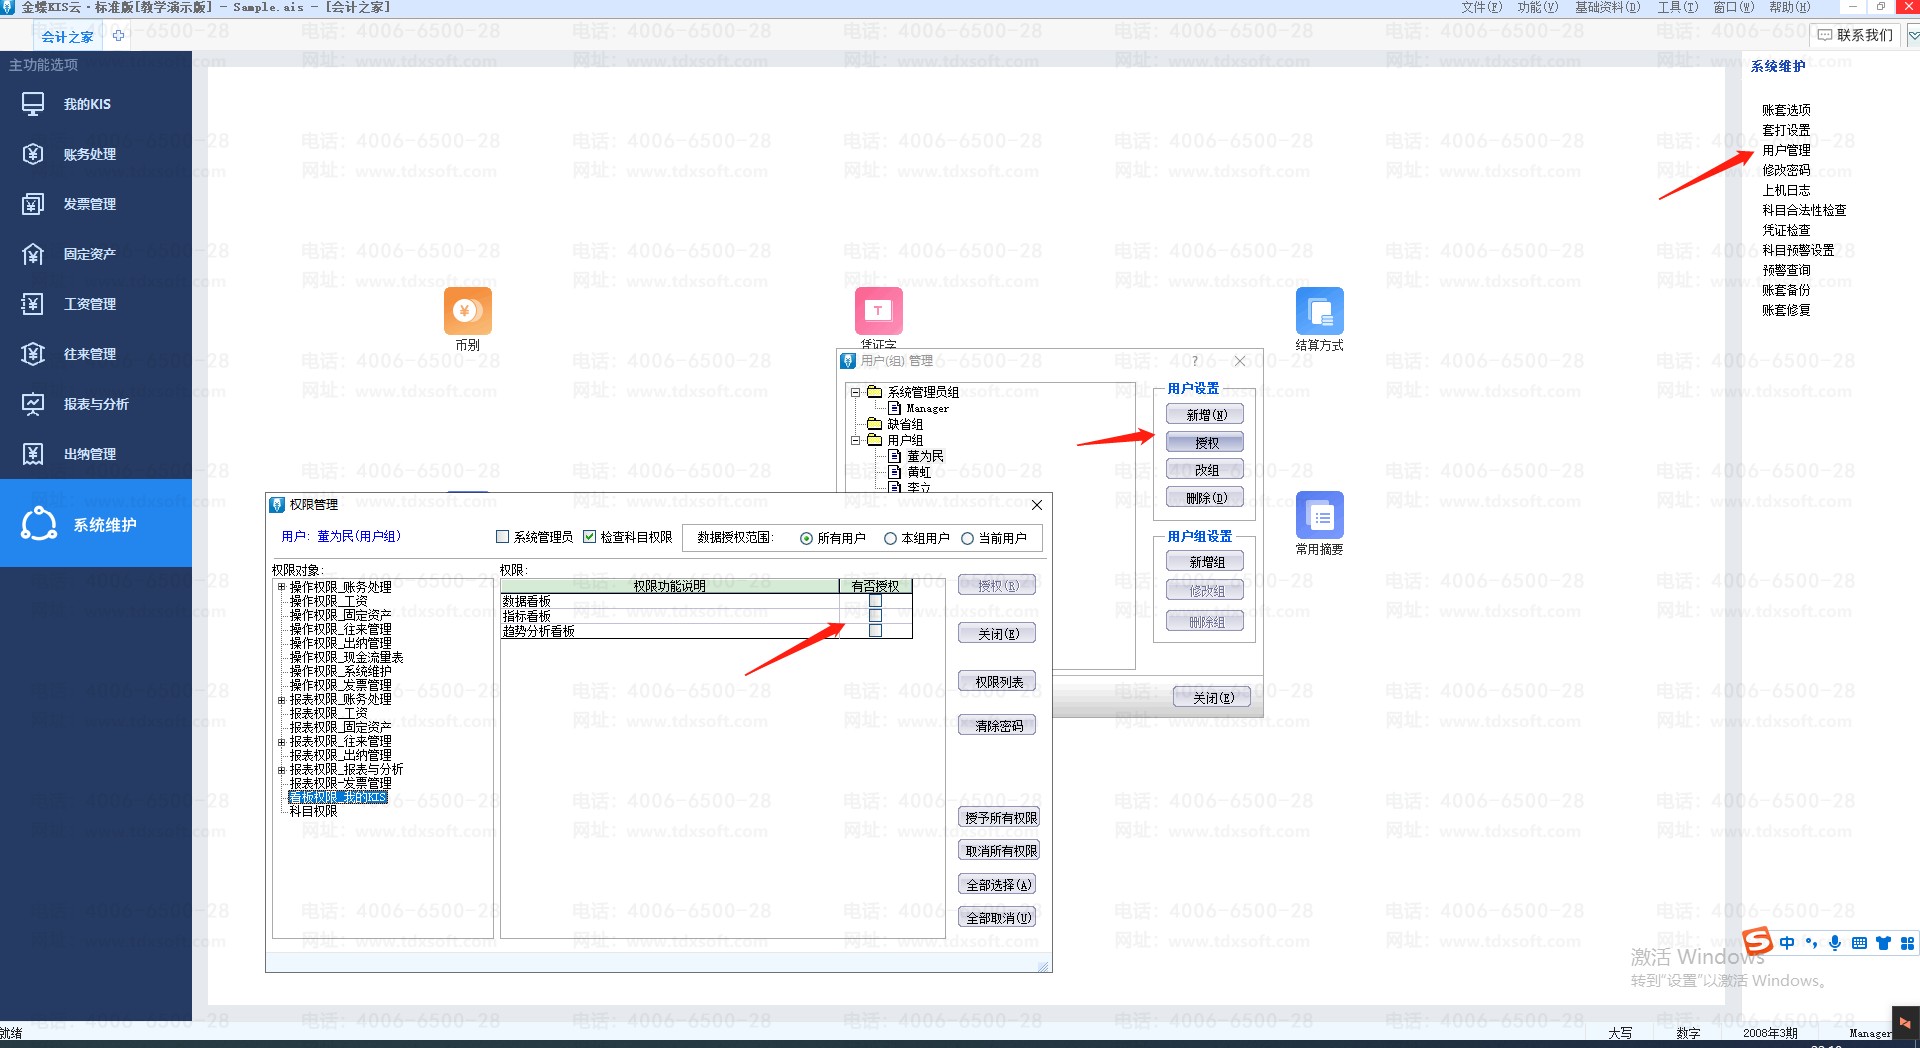Screen dimensions: 1920x1048
Task: Click the help question mark in 用户(组)管理
Action: (x=1194, y=361)
